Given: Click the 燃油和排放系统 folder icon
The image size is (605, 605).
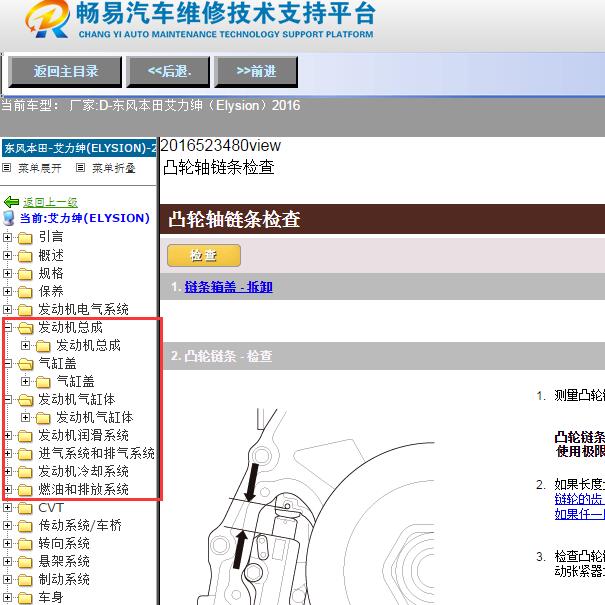Looking at the screenshot, I should click(25, 490).
